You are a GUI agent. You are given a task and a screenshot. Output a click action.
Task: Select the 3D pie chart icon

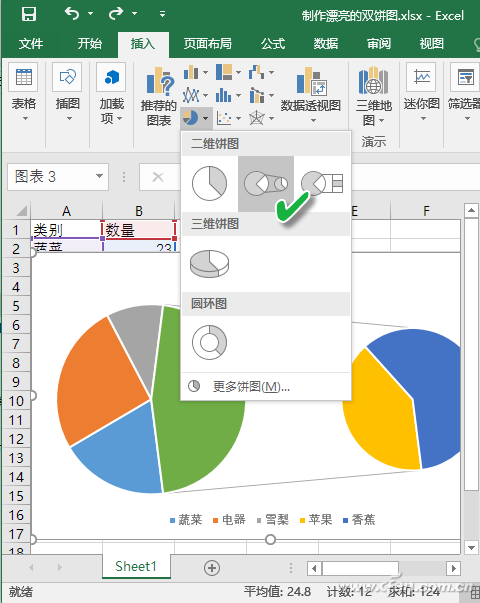tap(210, 263)
